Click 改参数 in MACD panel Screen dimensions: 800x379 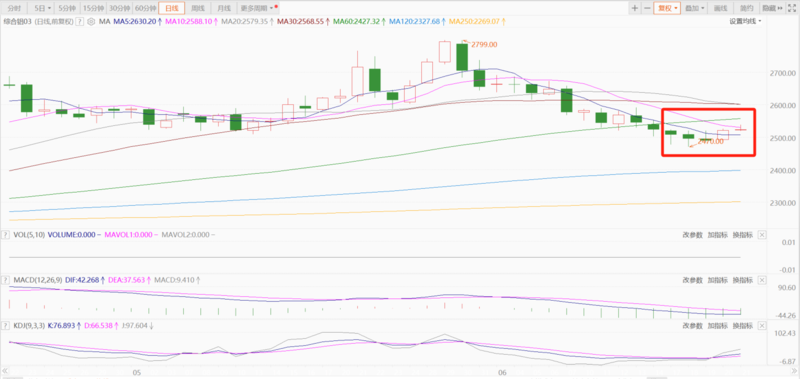(x=693, y=280)
